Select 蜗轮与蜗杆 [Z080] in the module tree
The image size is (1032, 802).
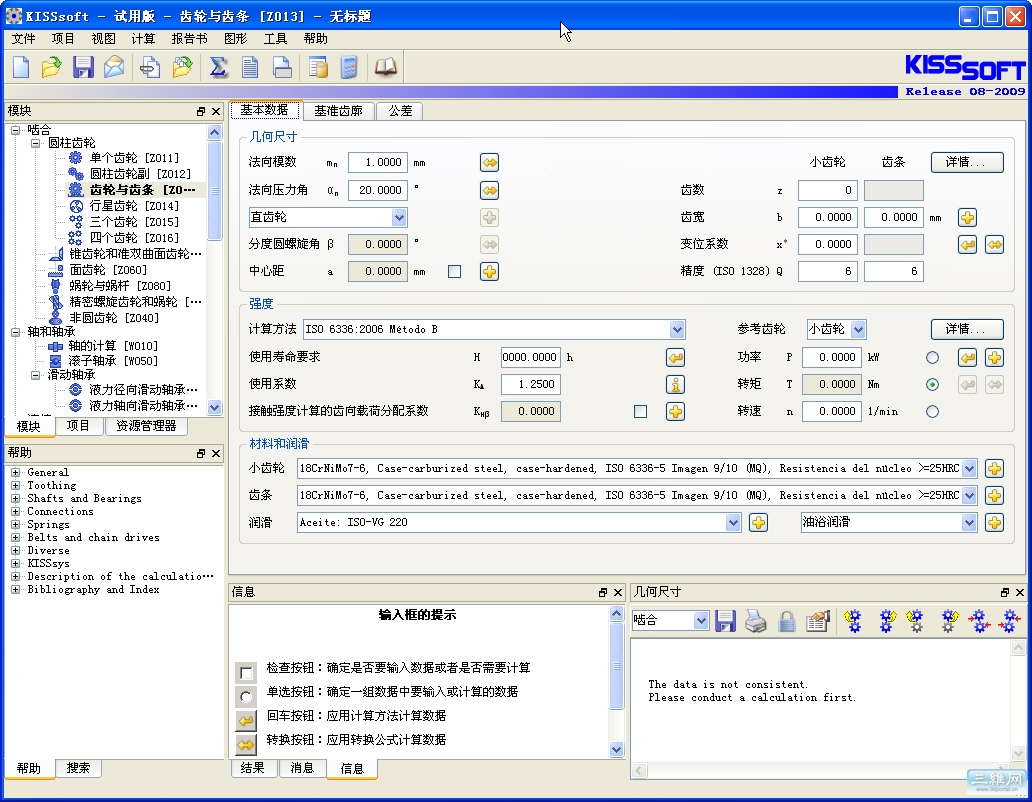tap(120, 286)
